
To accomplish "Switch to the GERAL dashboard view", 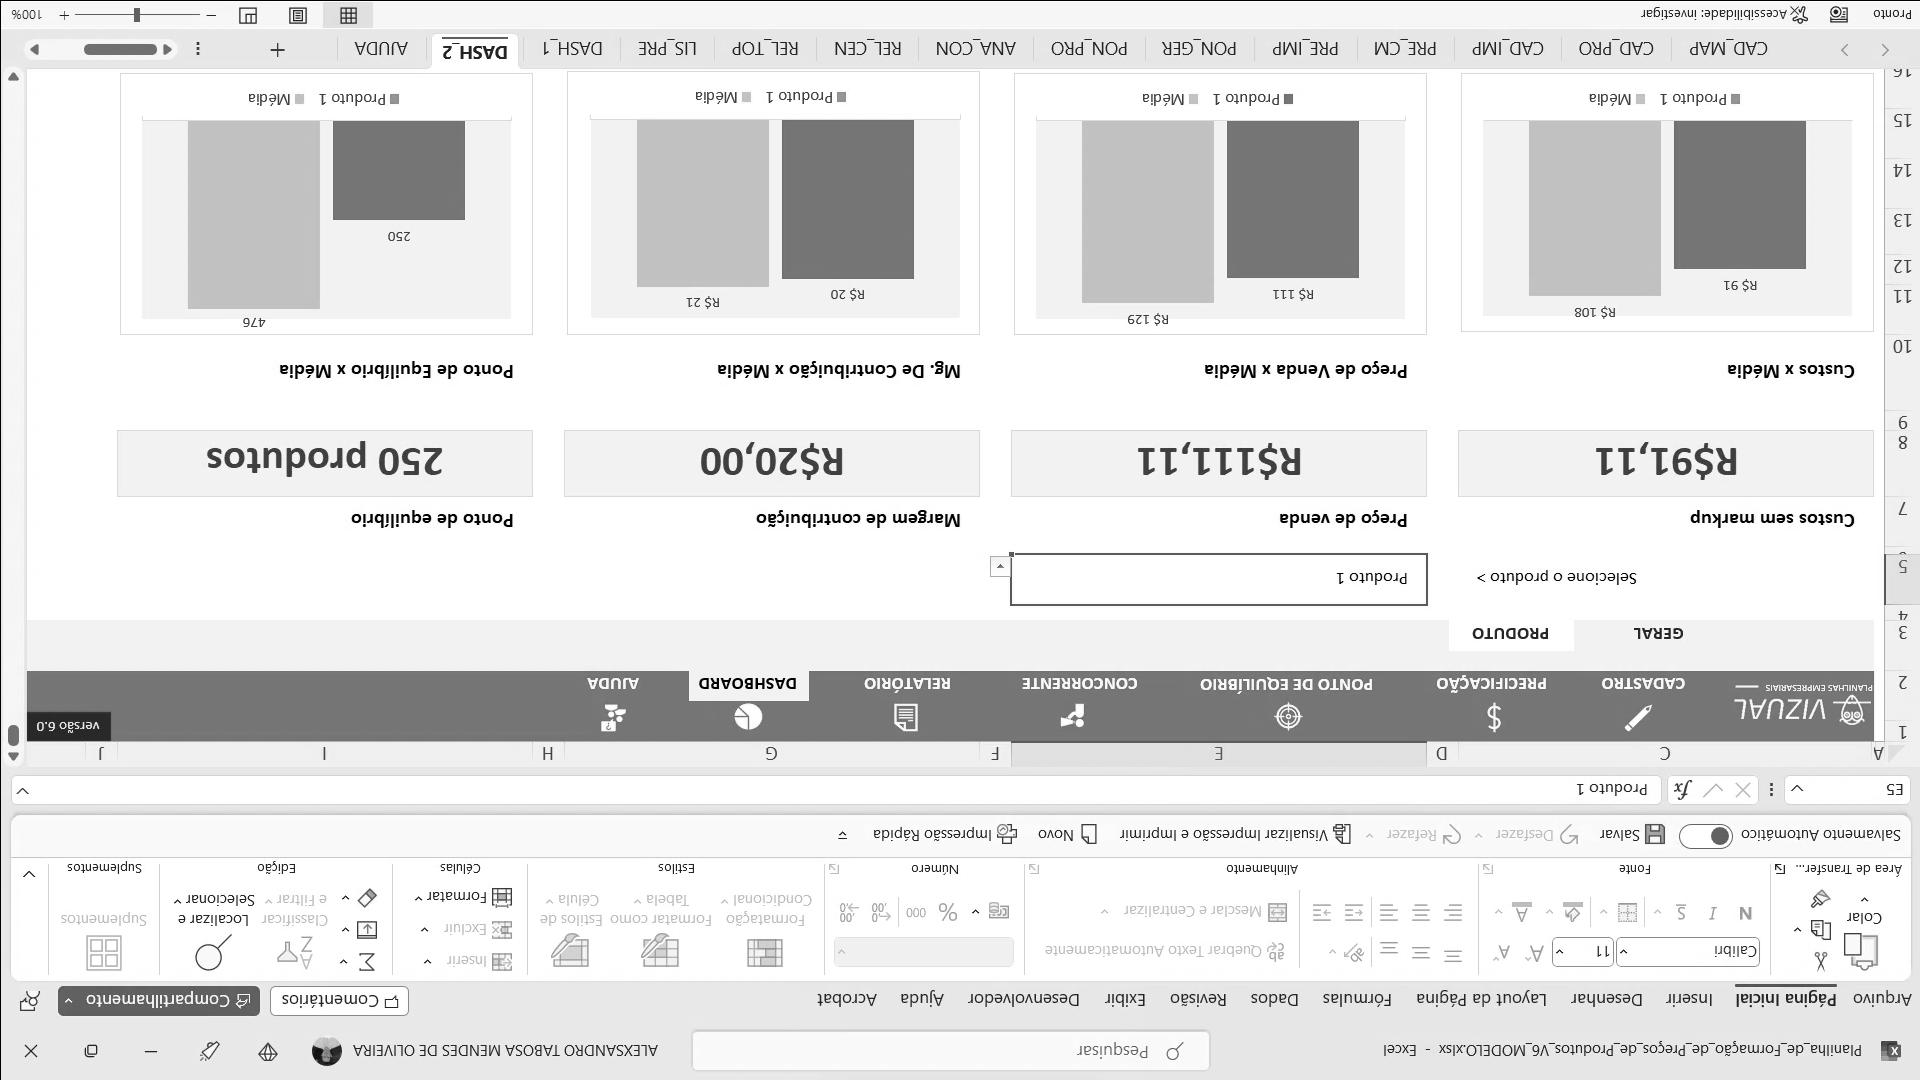I will (1659, 634).
